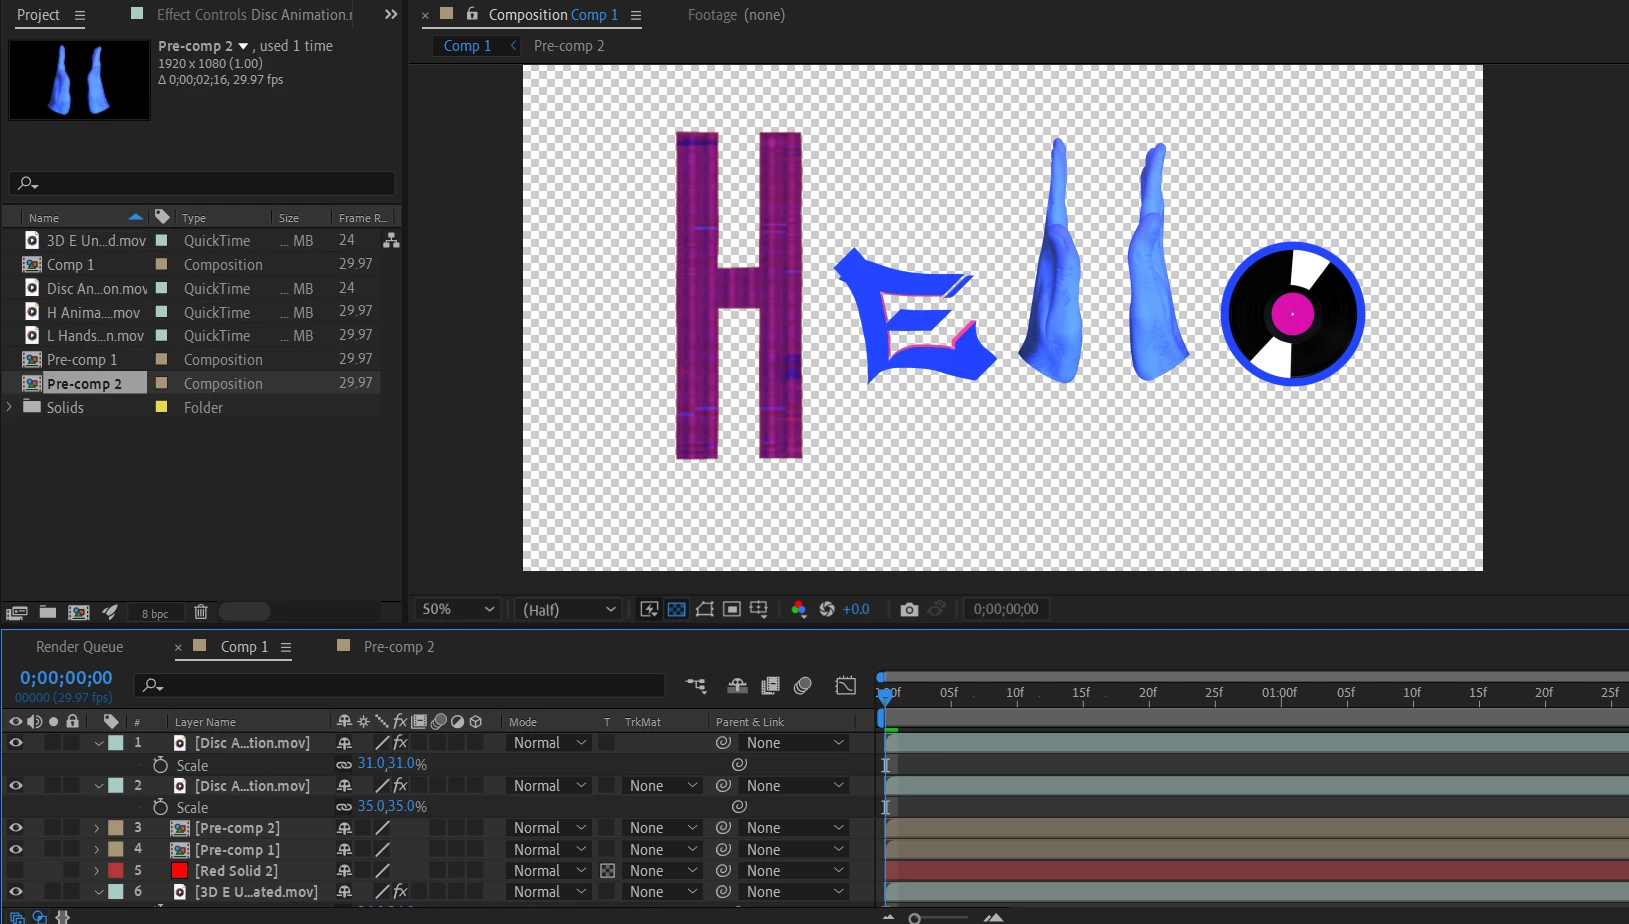This screenshot has height=924, width=1629.
Task: Click Interpret Footage icon in Project panel
Action: (x=16, y=613)
